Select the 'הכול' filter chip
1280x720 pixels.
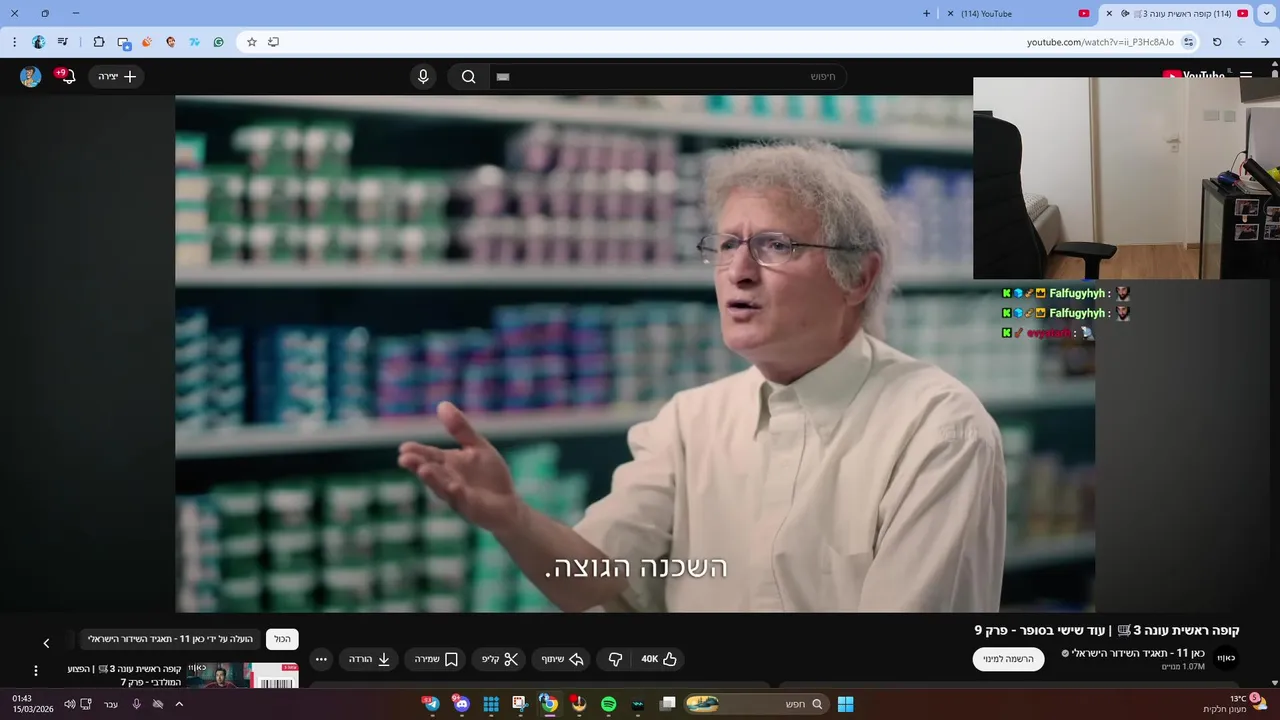[282, 639]
